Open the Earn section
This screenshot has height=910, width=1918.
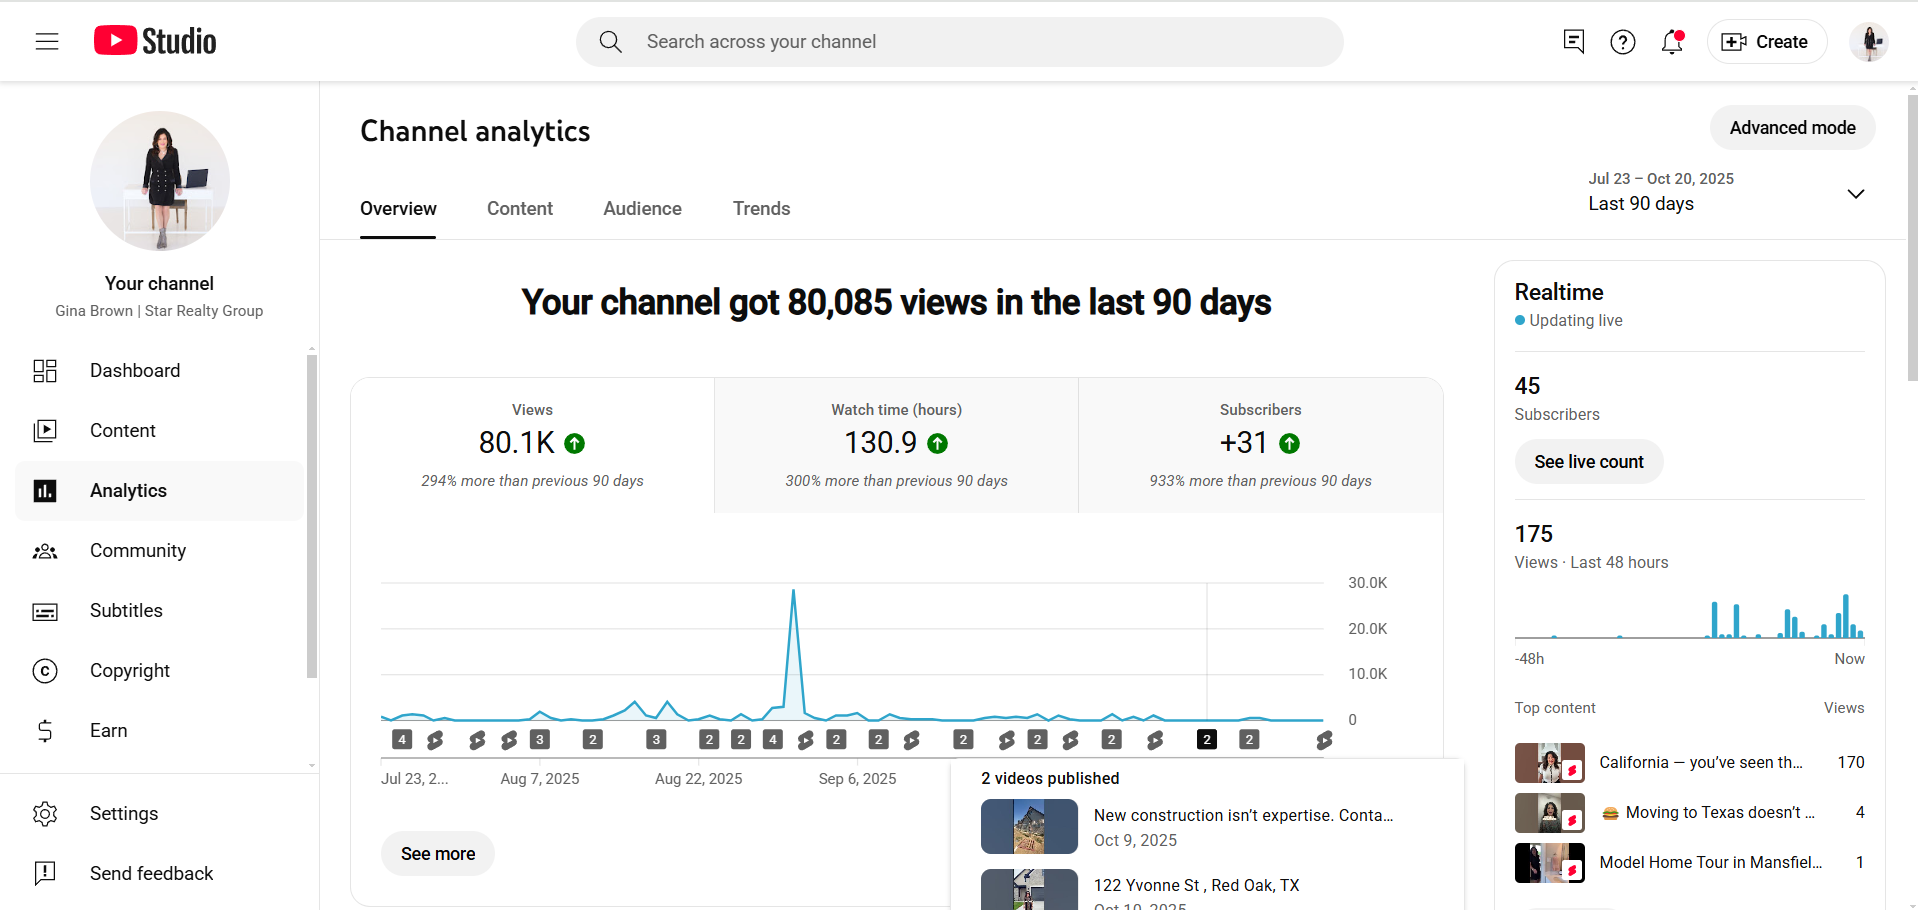coord(108,731)
